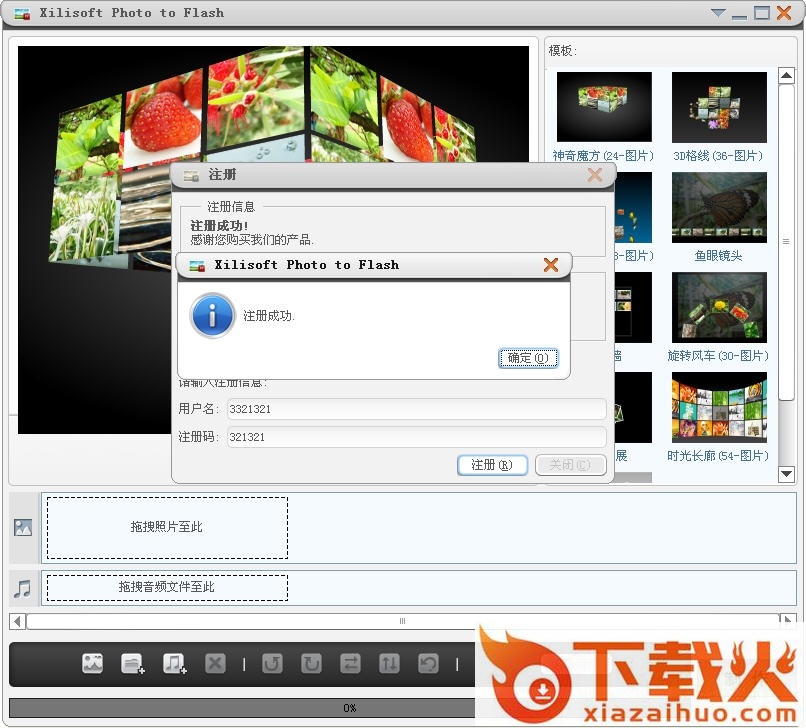The height and width of the screenshot is (728, 806).
Task: Rotate photo clockwise toolbar icon
Action: click(x=311, y=664)
